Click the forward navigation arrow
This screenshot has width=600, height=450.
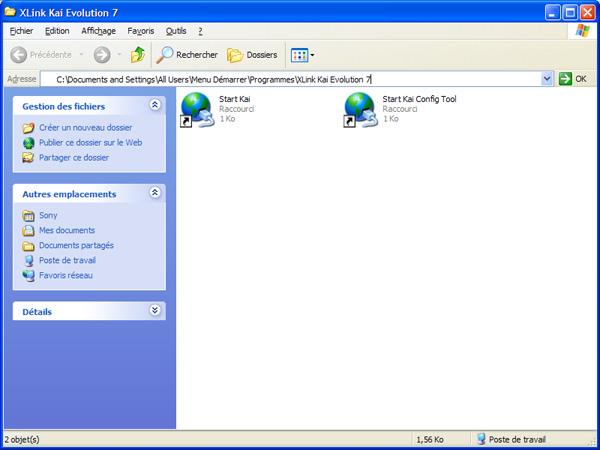click(x=102, y=55)
